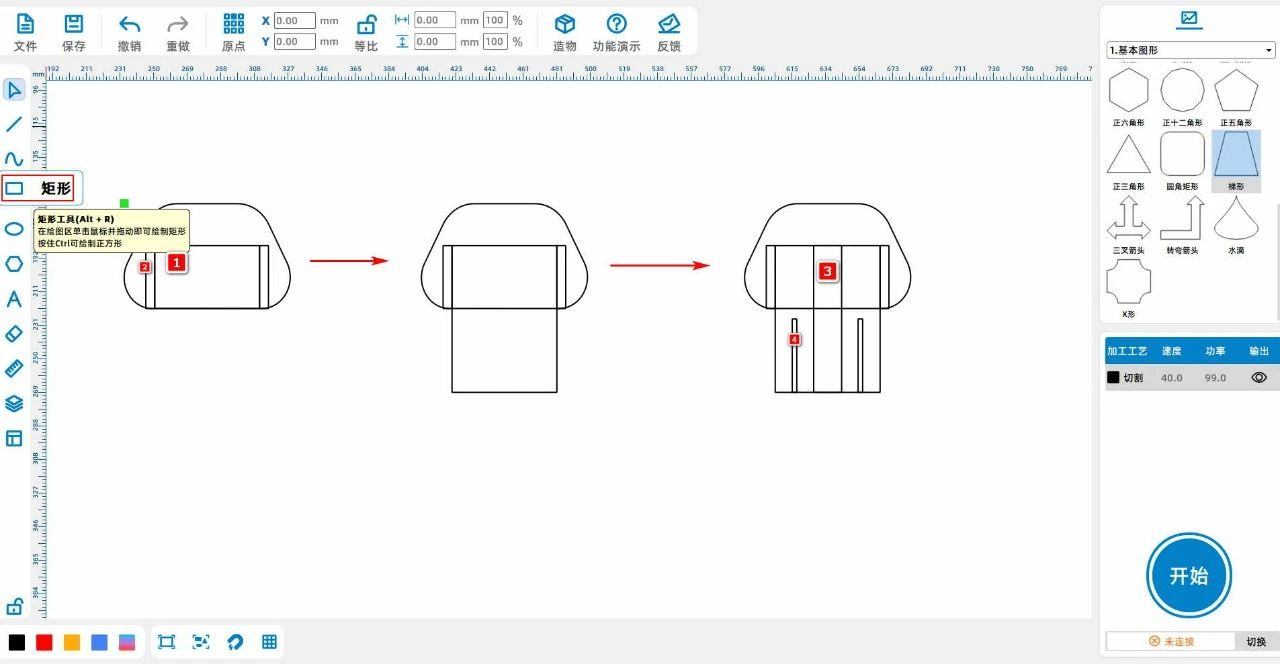The height and width of the screenshot is (664, 1280).
Task: Pick the red color swatch
Action: point(44,642)
